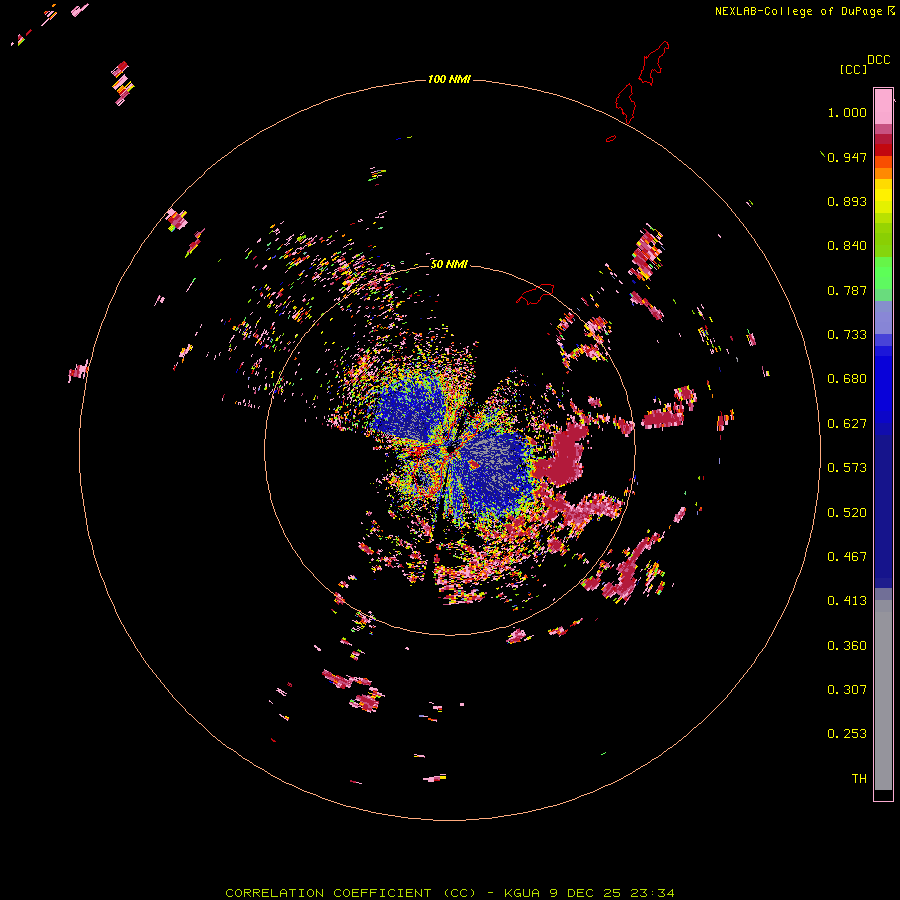Click the [CC] units label
The image size is (900, 900).
[x=853, y=69]
